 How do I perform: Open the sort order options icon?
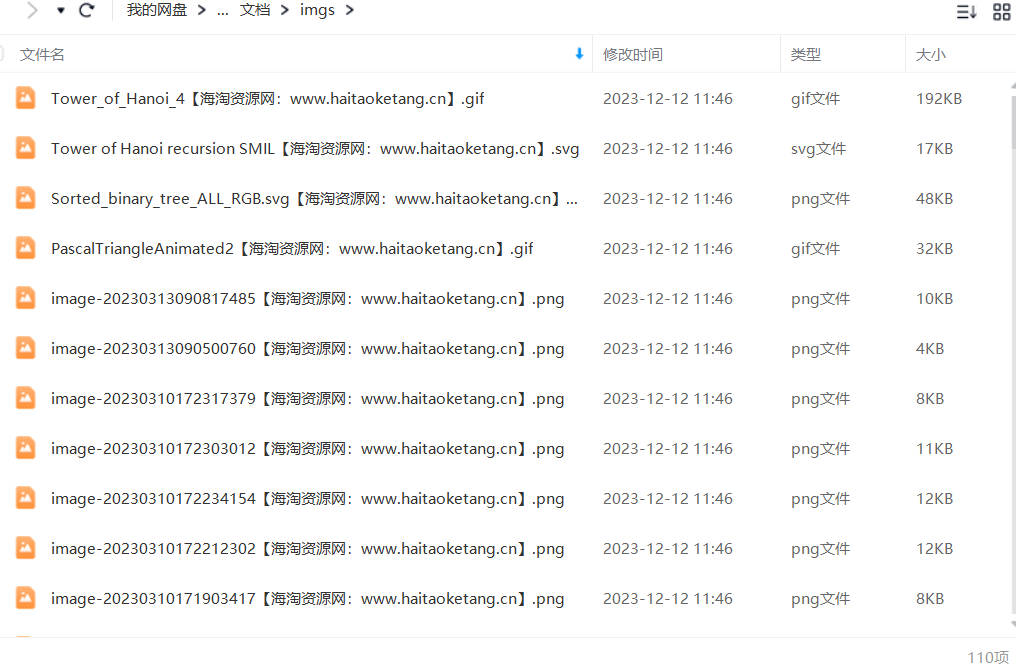click(x=966, y=12)
